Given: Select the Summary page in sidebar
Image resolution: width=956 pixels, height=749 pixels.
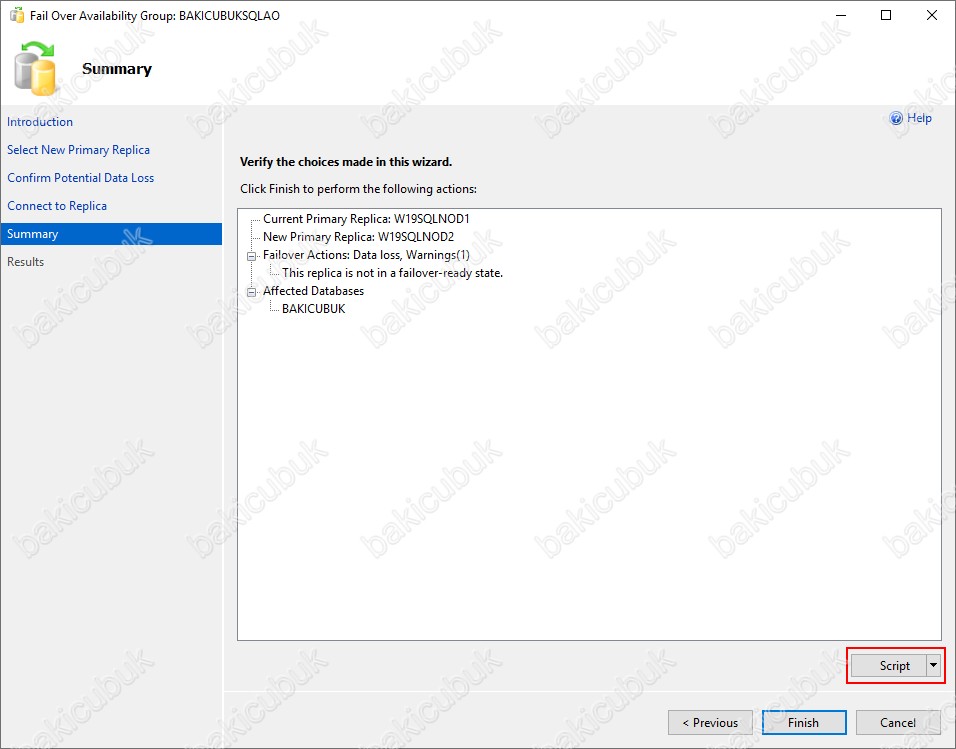Looking at the screenshot, I should 111,234.
